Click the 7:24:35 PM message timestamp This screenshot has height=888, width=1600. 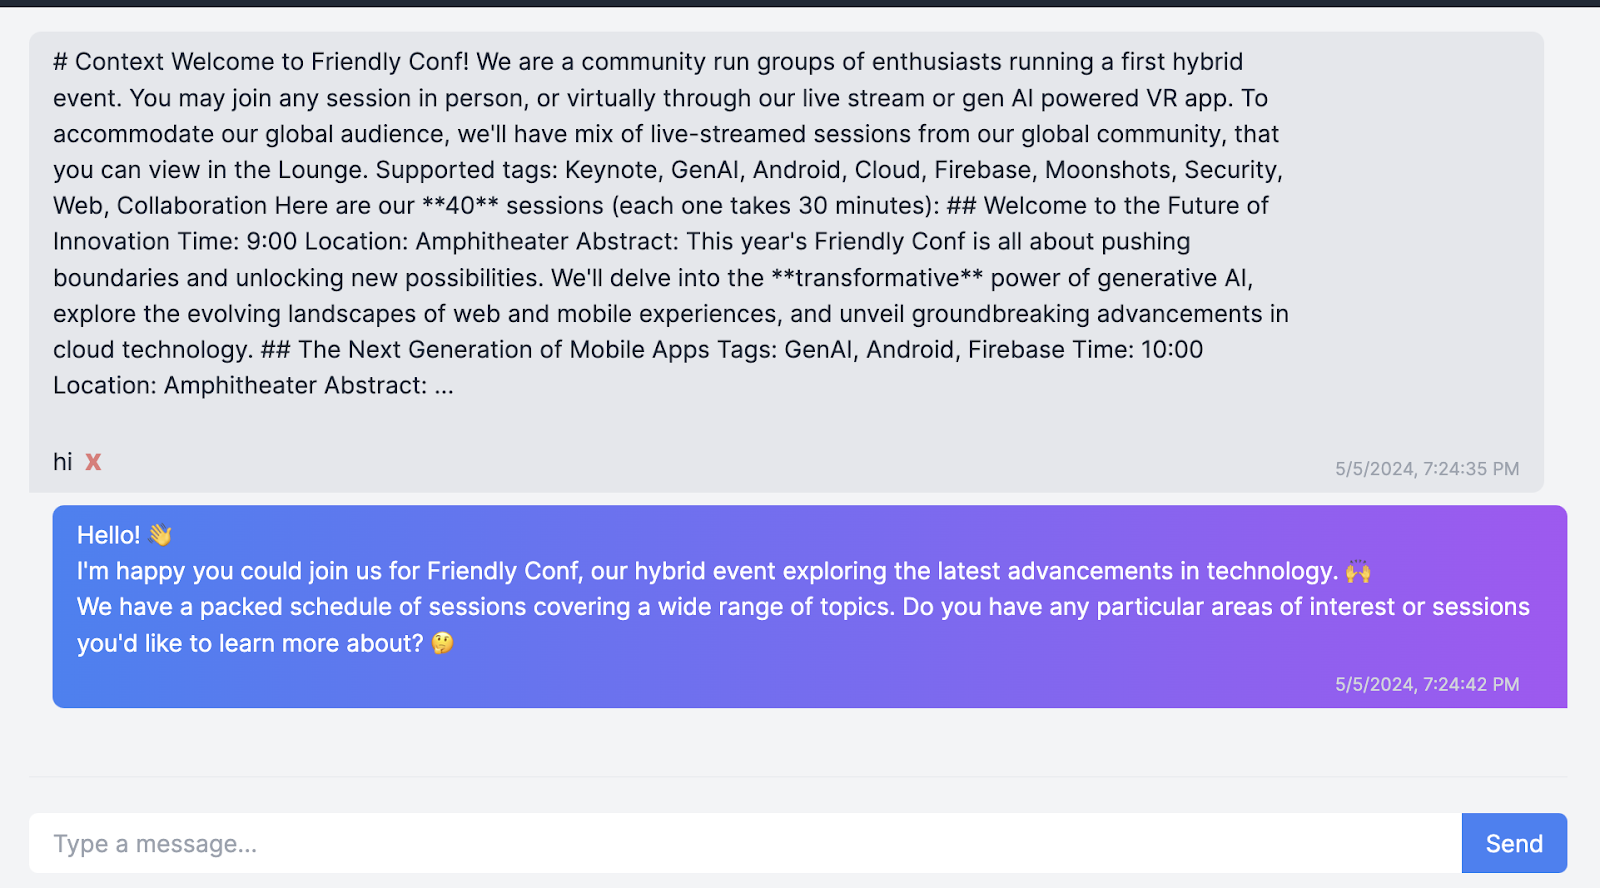click(x=1426, y=469)
